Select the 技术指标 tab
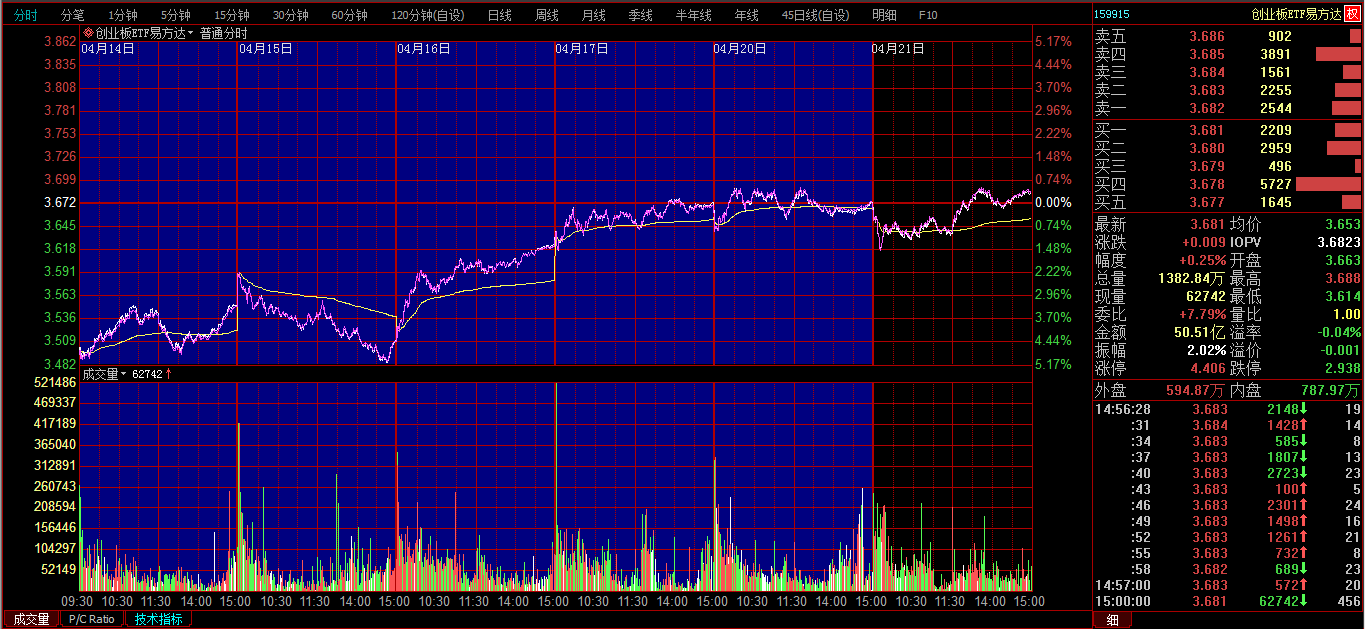 coord(159,619)
